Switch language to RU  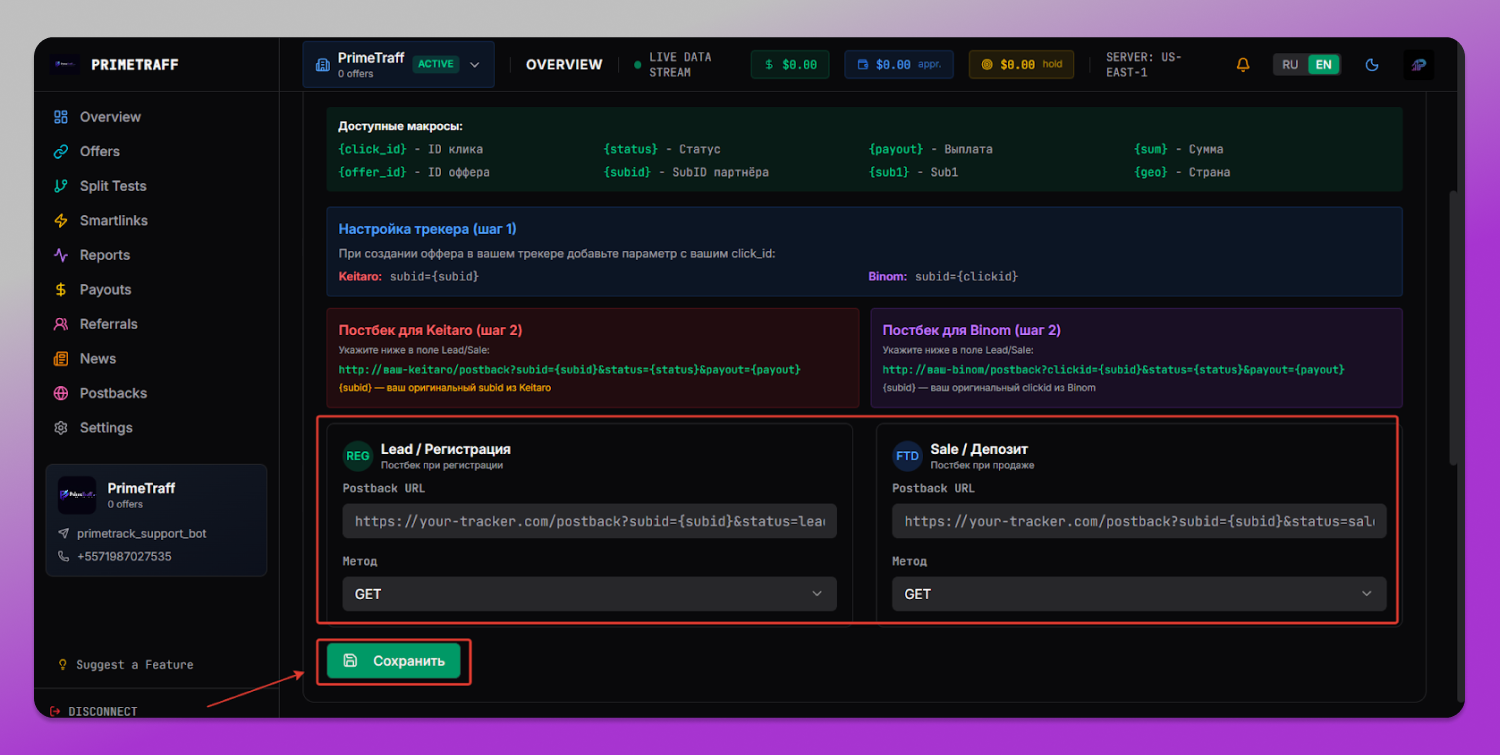click(x=1290, y=65)
